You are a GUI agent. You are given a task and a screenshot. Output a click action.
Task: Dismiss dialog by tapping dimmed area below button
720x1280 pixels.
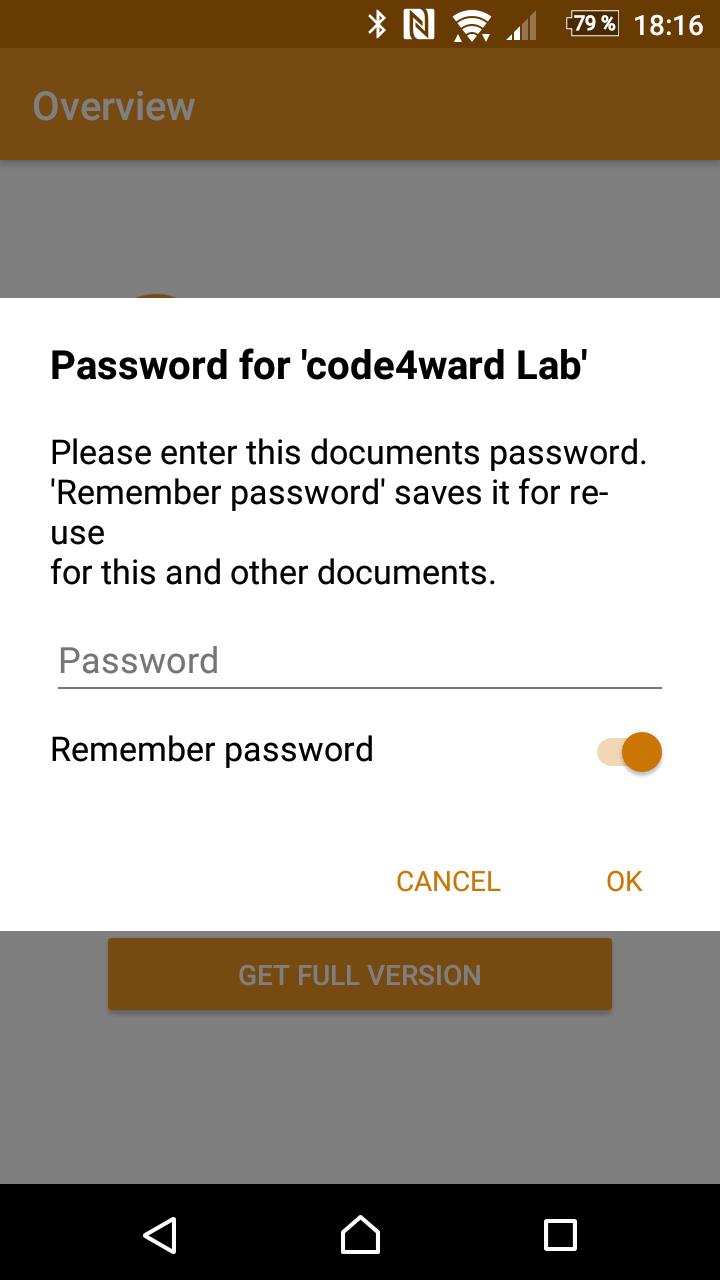tap(360, 1100)
